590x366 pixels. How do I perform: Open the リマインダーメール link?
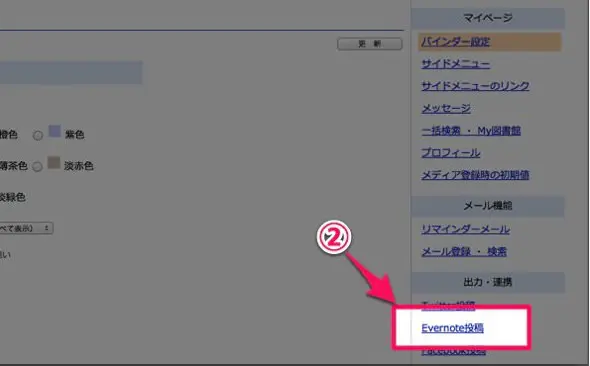(x=465, y=229)
